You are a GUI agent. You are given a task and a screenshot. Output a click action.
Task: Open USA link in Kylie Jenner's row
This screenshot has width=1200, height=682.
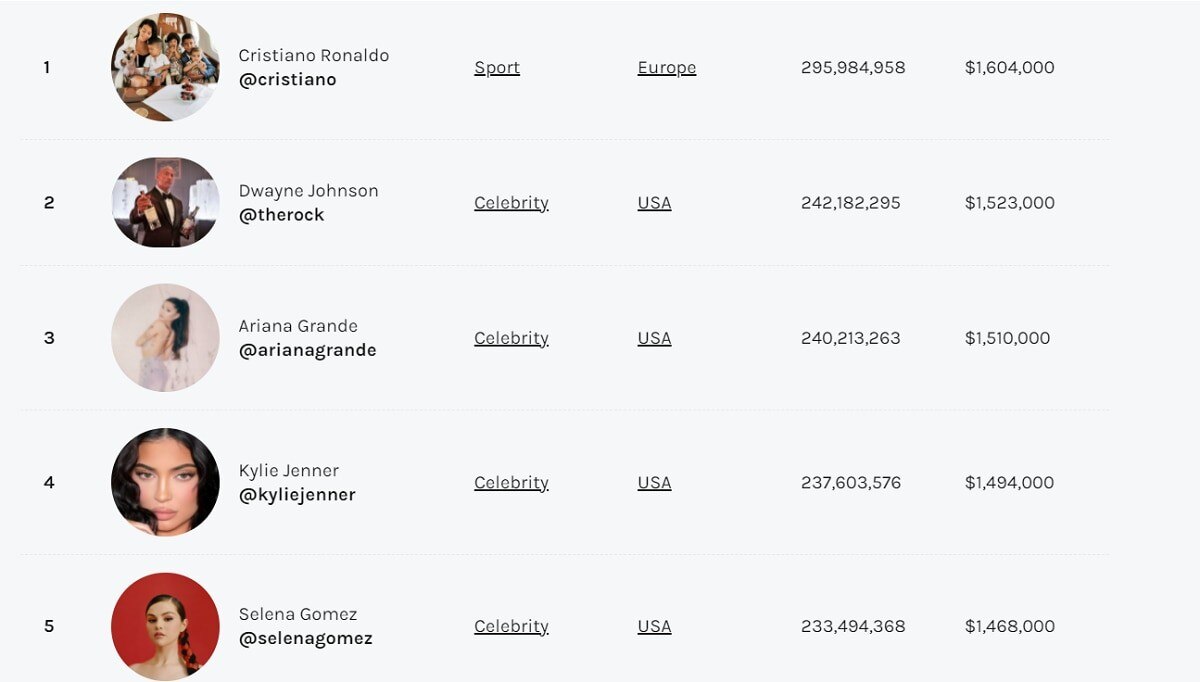pos(654,483)
